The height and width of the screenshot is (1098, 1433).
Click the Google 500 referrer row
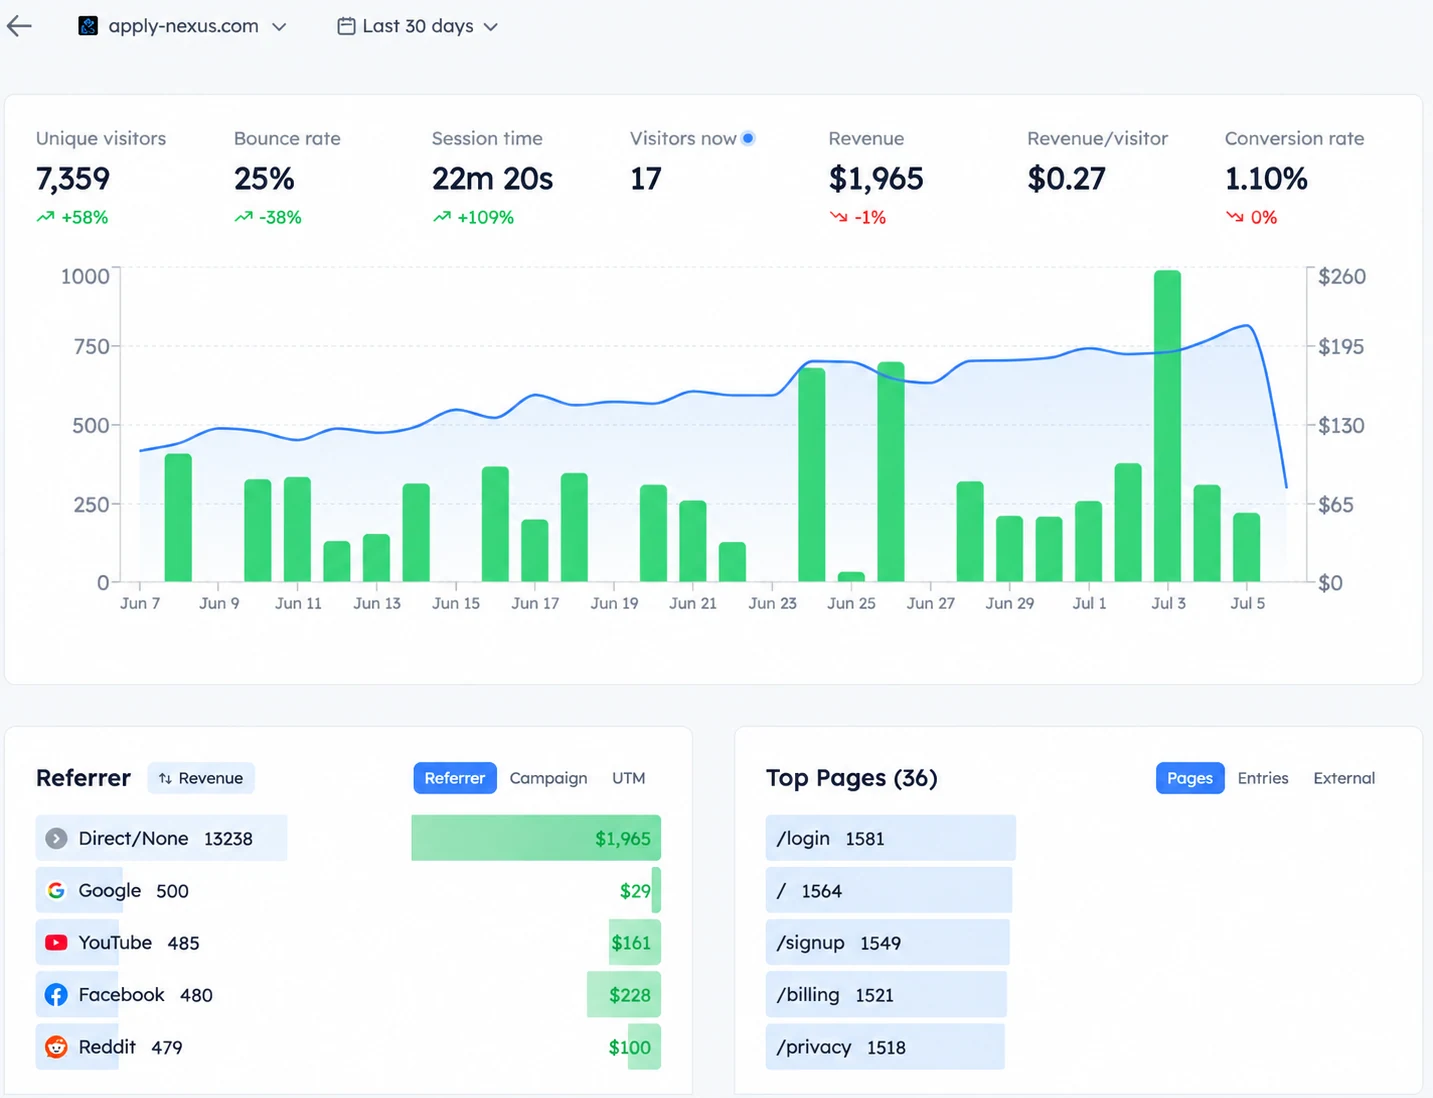point(348,890)
